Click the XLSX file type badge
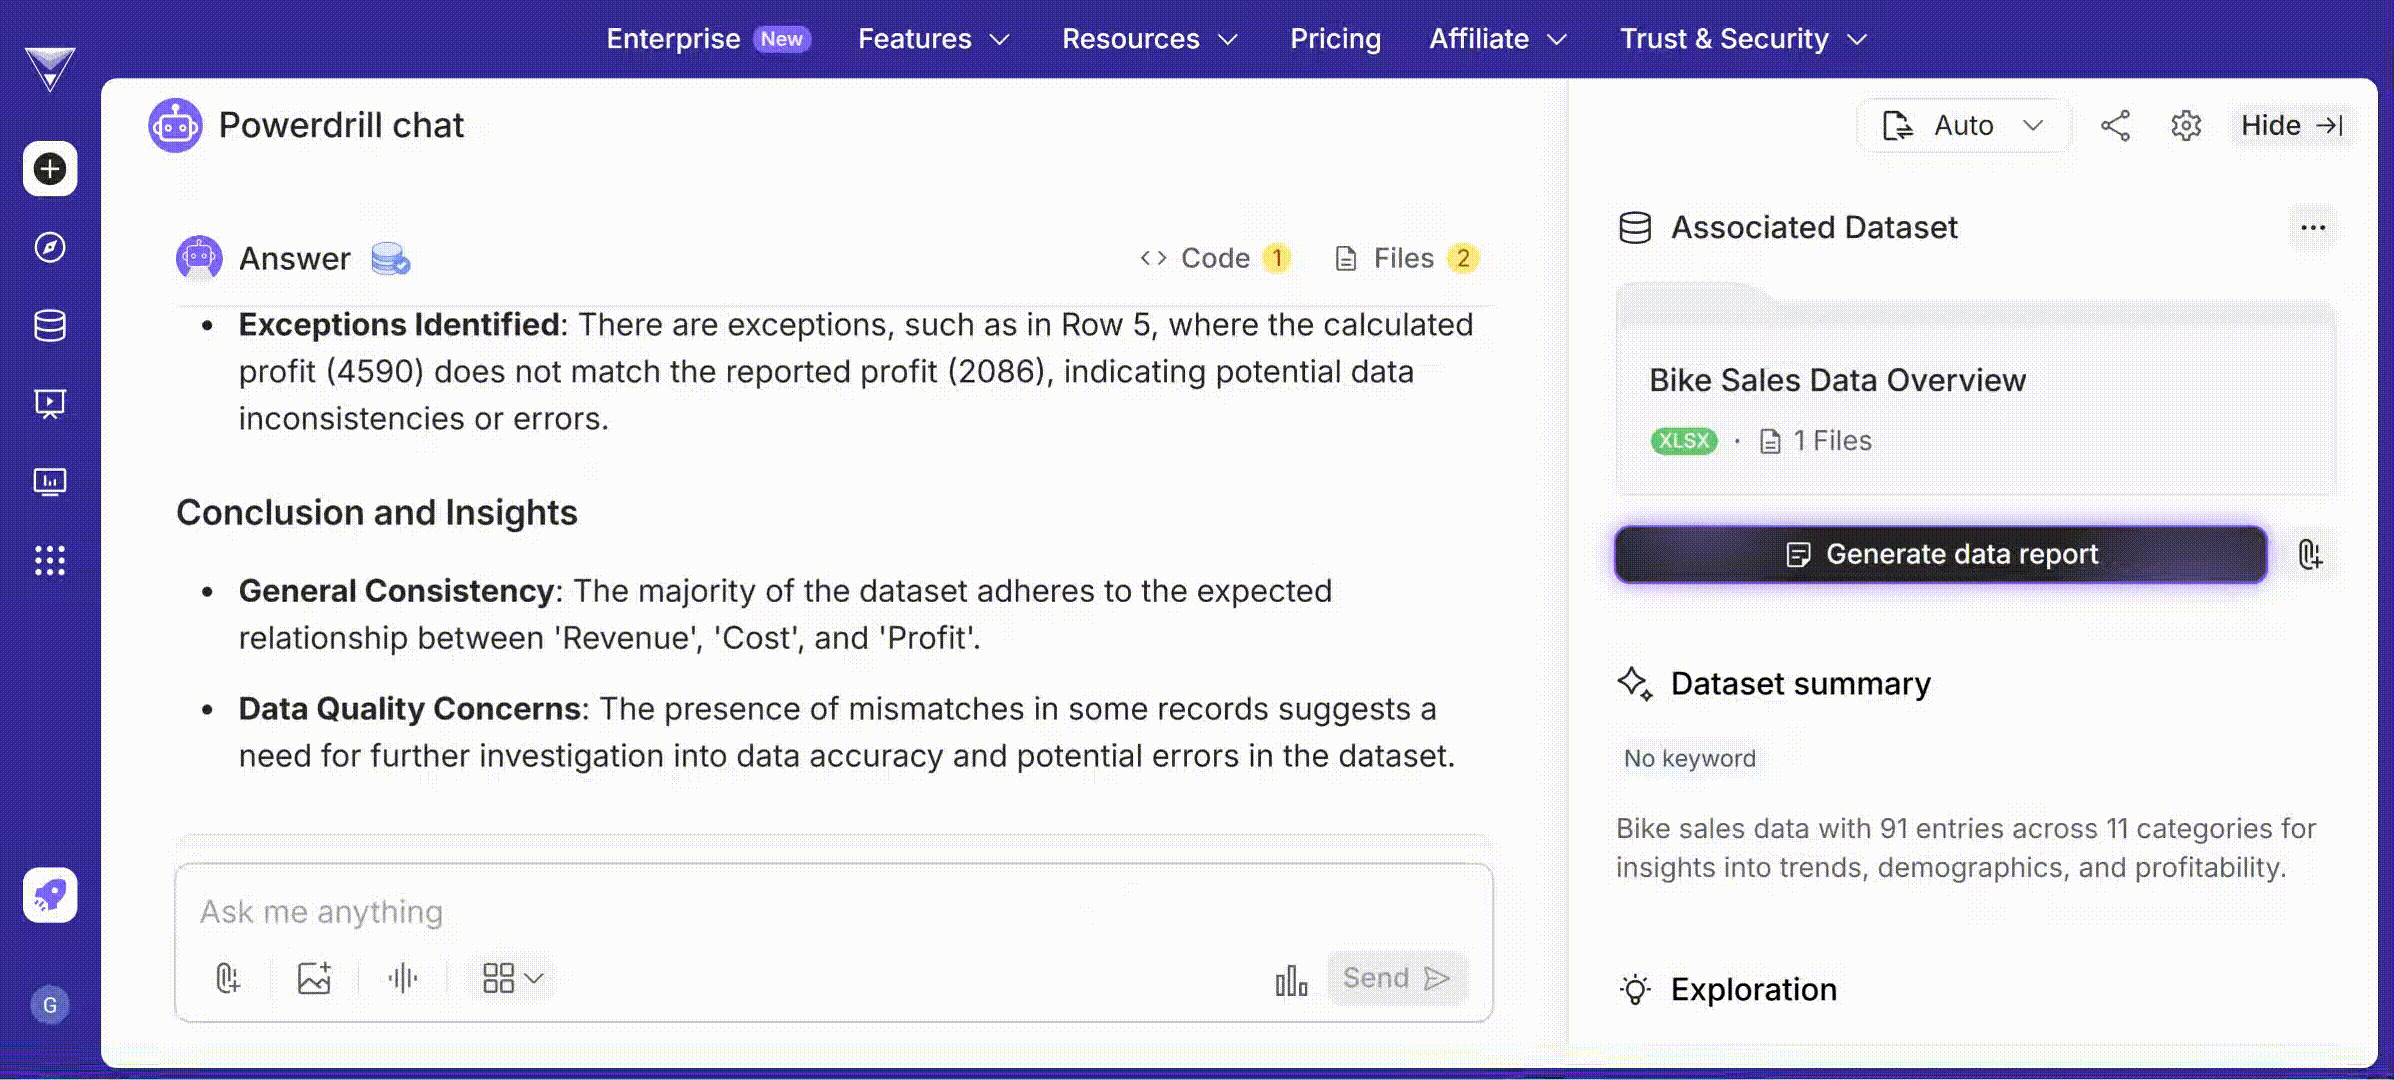2394x1080 pixels. [1683, 441]
